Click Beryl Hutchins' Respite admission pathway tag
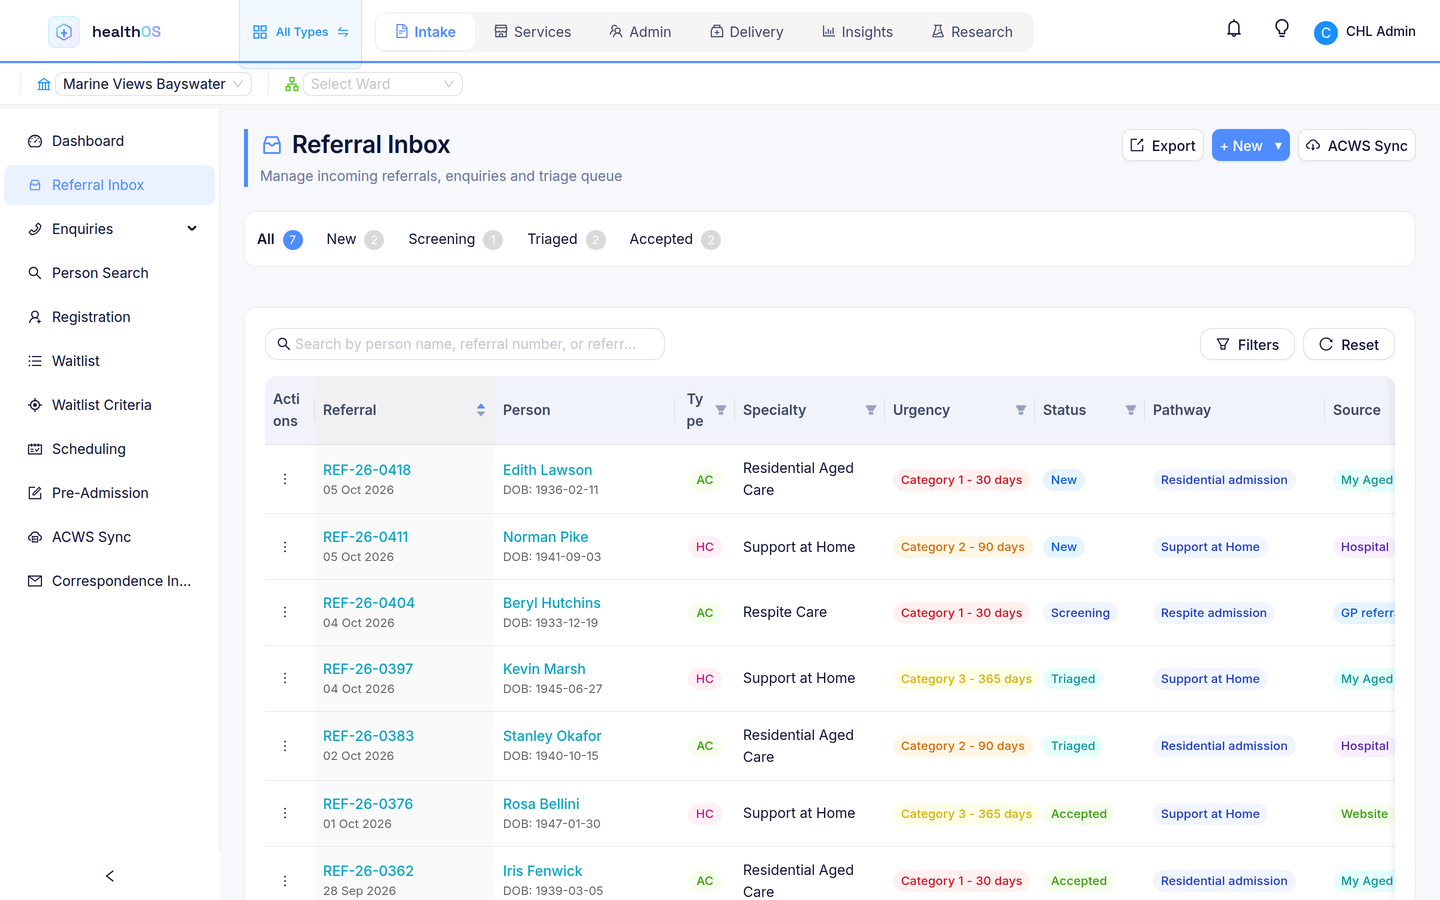 coord(1213,613)
